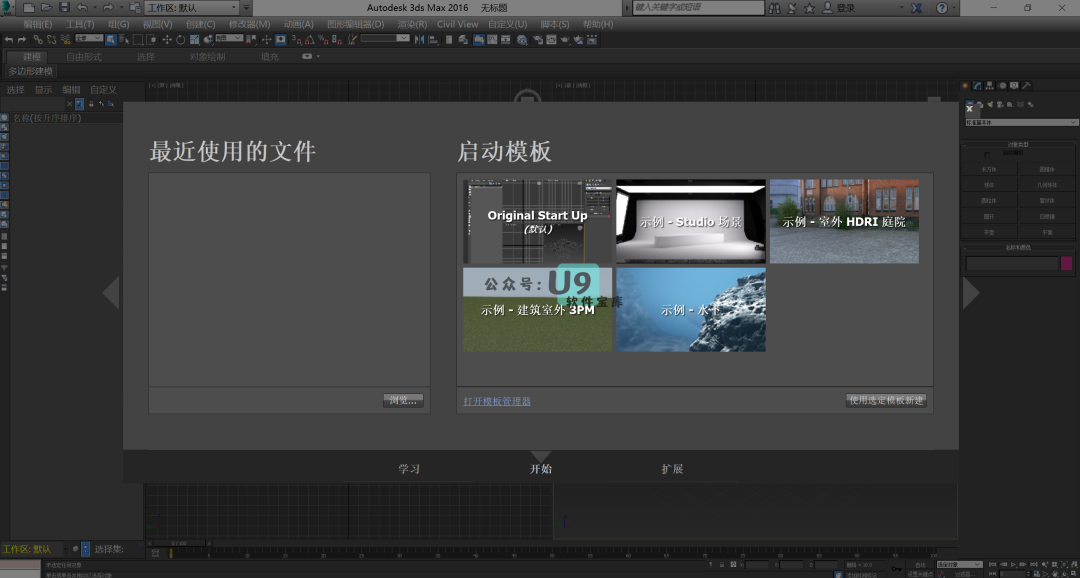Open the 渲染(R) menu
This screenshot has height=578, width=1080.
coord(412,24)
